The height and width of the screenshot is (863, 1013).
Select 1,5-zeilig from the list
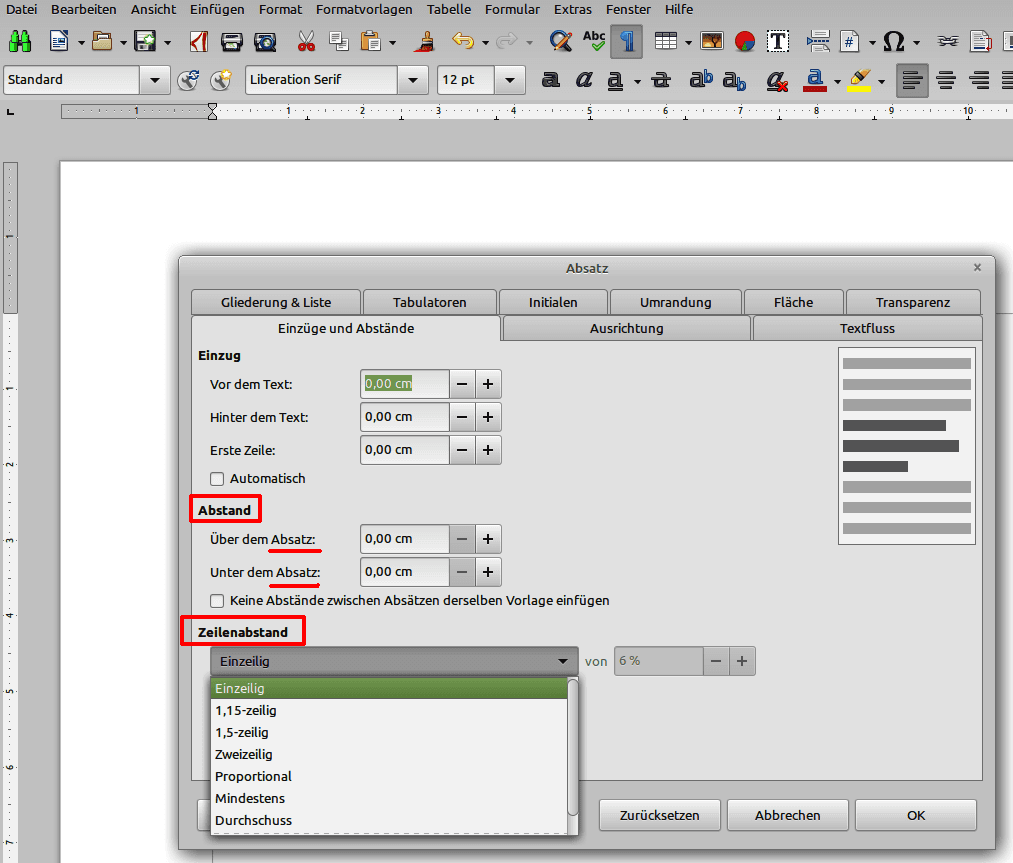click(x=389, y=733)
